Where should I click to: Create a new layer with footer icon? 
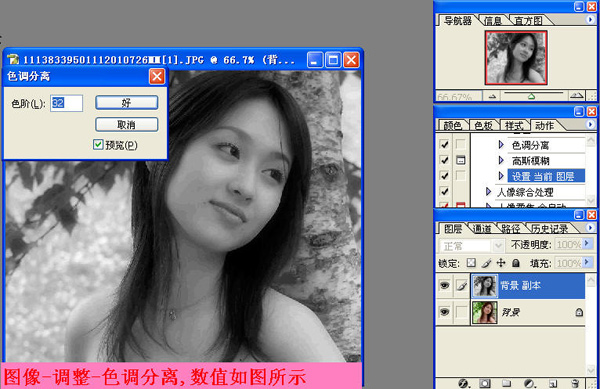click(552, 383)
